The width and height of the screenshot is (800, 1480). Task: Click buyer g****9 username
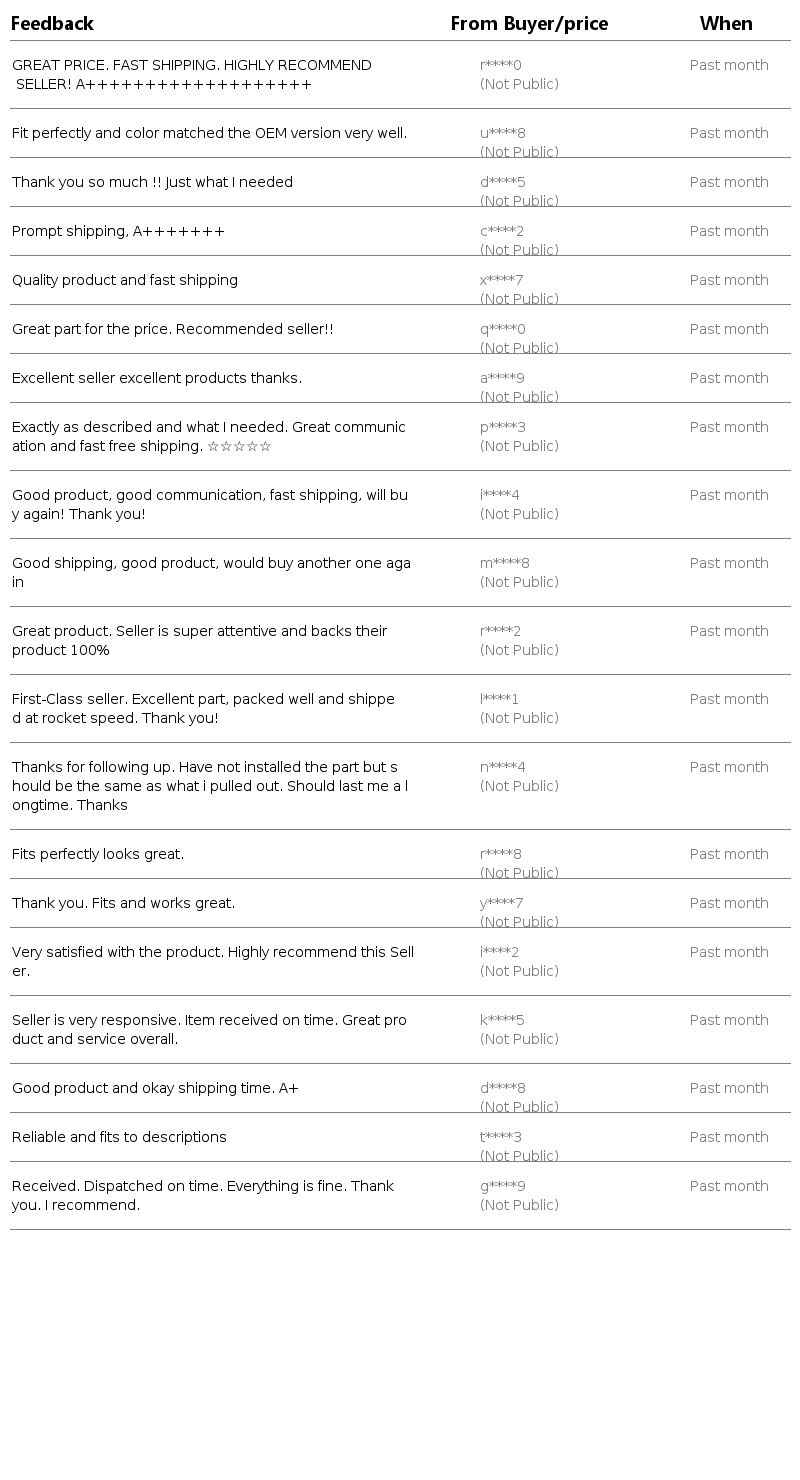[x=503, y=1186]
